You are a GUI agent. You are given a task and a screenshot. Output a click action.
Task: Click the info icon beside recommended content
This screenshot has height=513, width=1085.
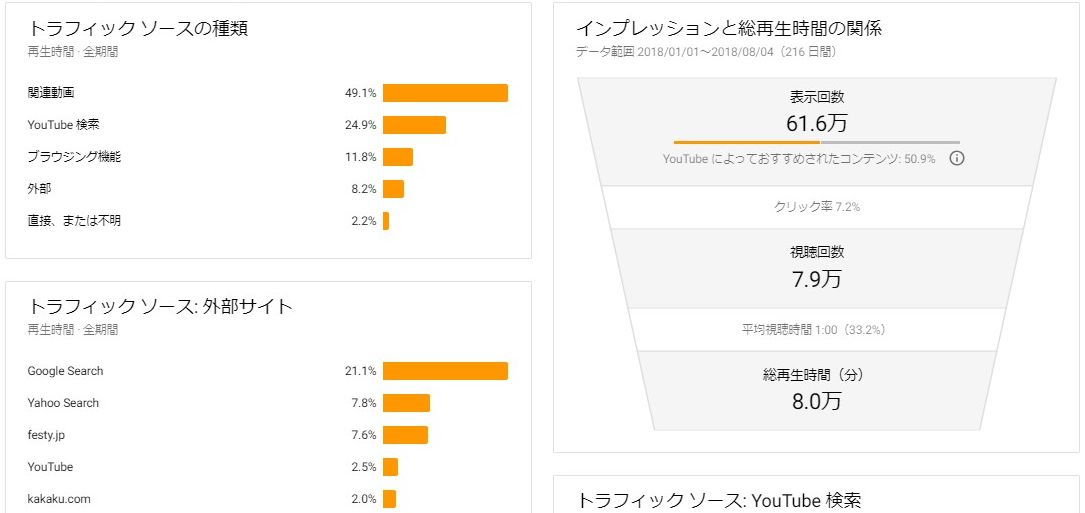(957, 159)
